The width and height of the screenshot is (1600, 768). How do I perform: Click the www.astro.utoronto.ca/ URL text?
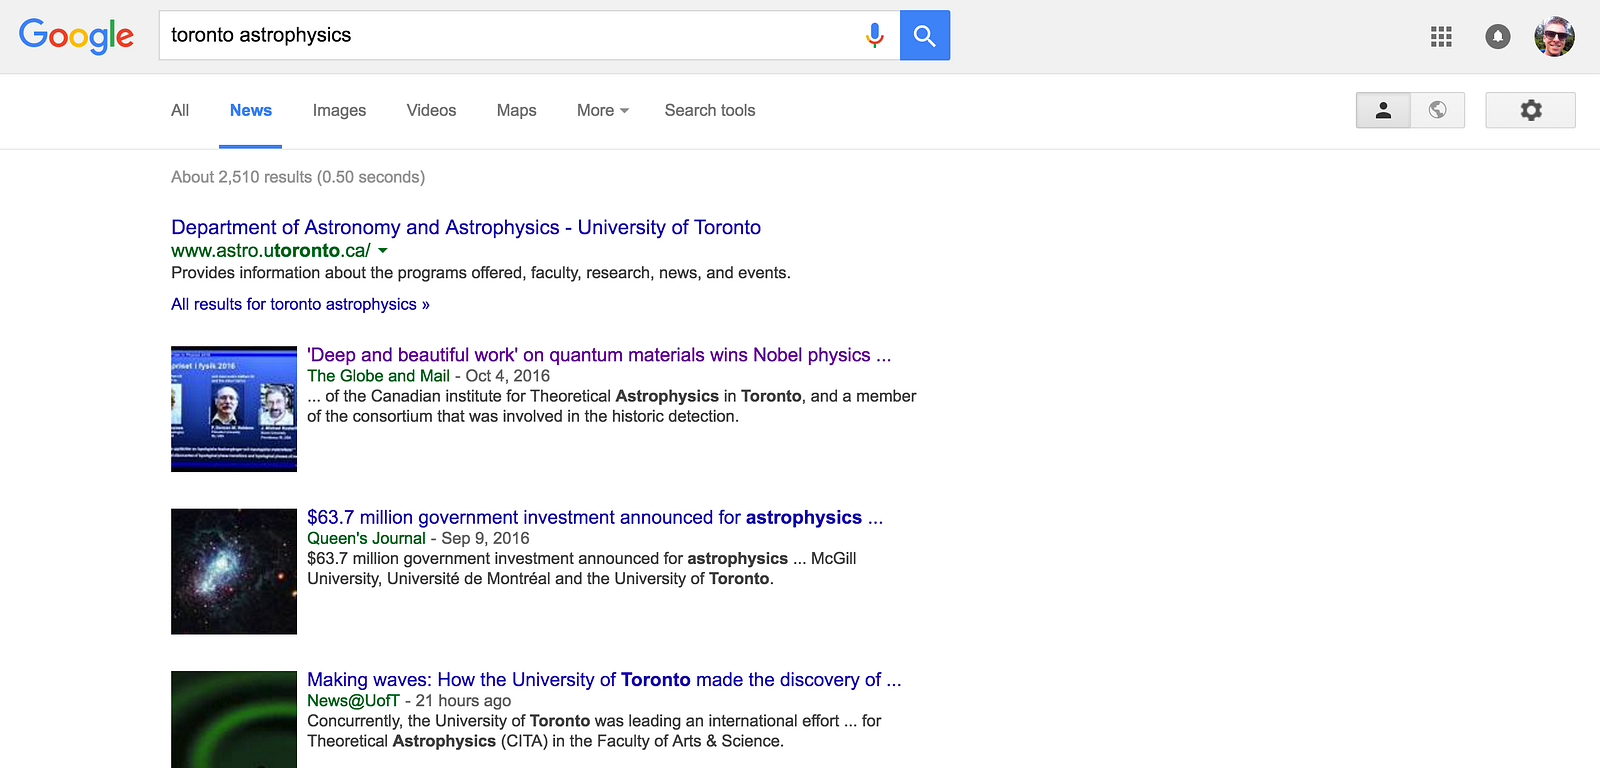tap(271, 251)
